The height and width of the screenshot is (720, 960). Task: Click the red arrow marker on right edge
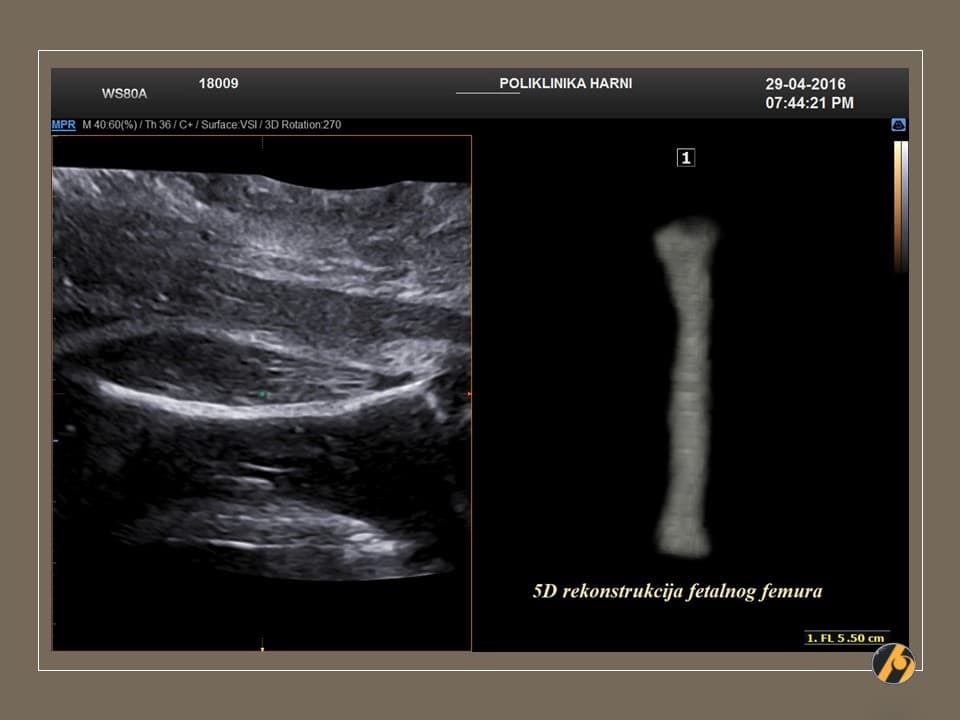pyautogui.click(x=468, y=395)
